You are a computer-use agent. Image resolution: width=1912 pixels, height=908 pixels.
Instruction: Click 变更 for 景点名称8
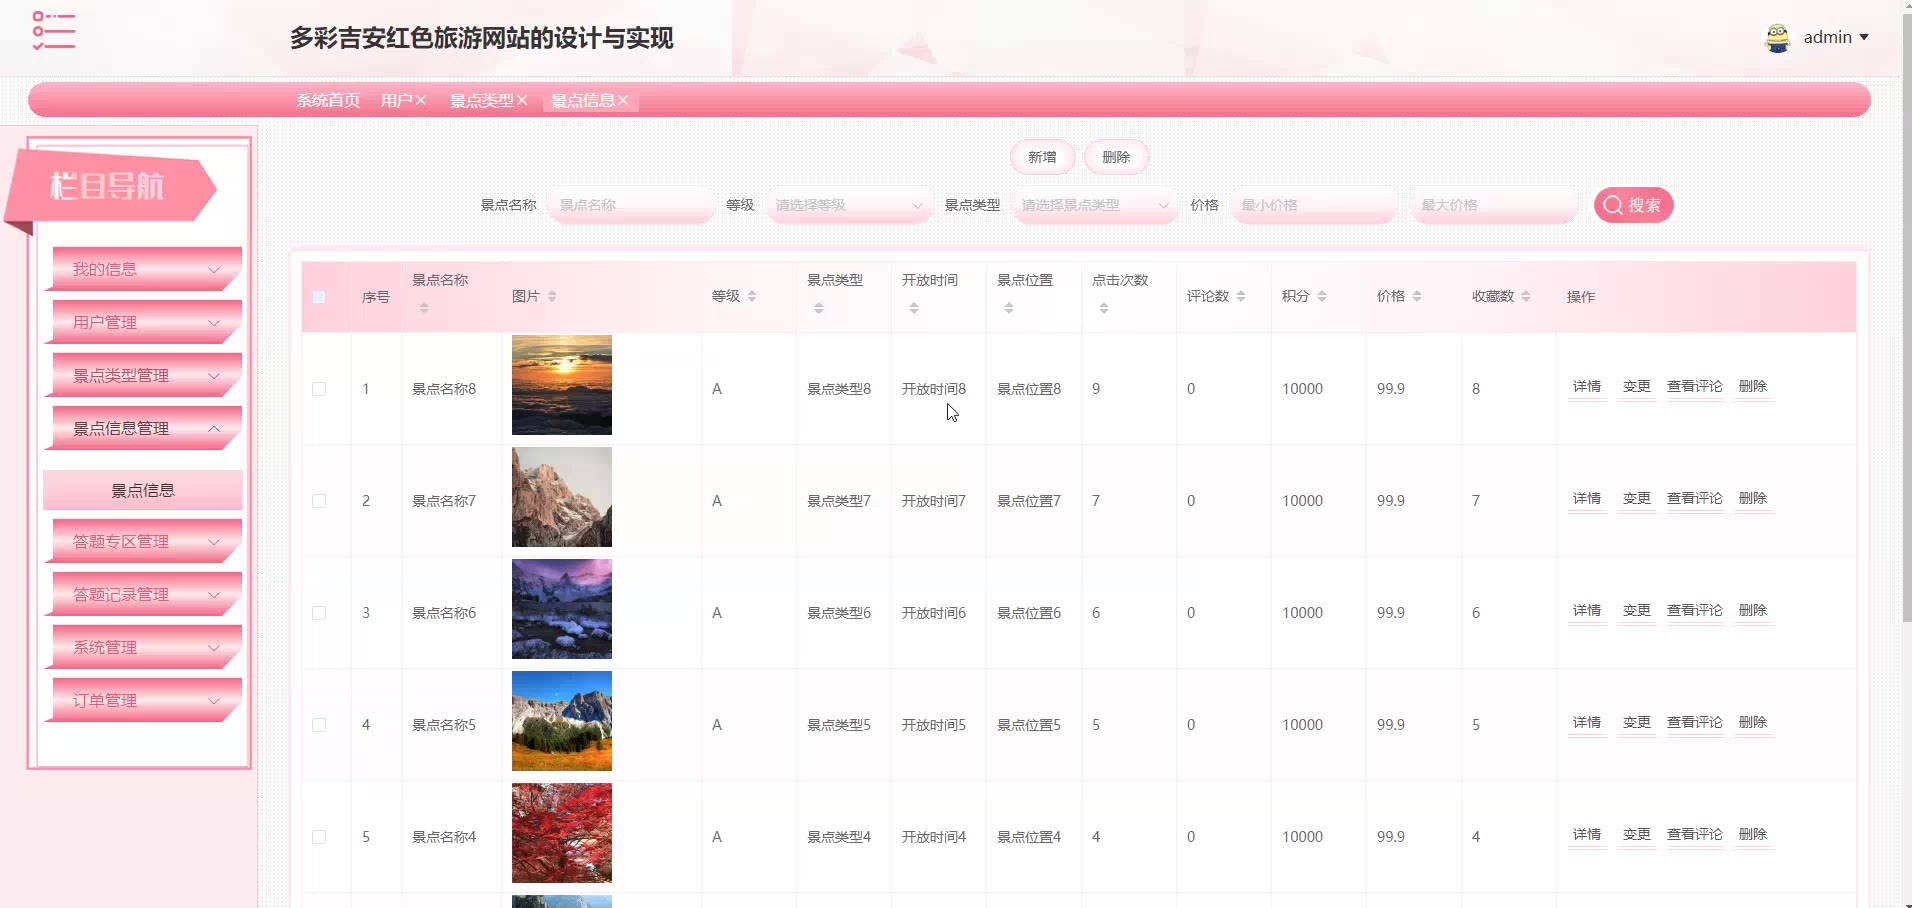[x=1637, y=387]
